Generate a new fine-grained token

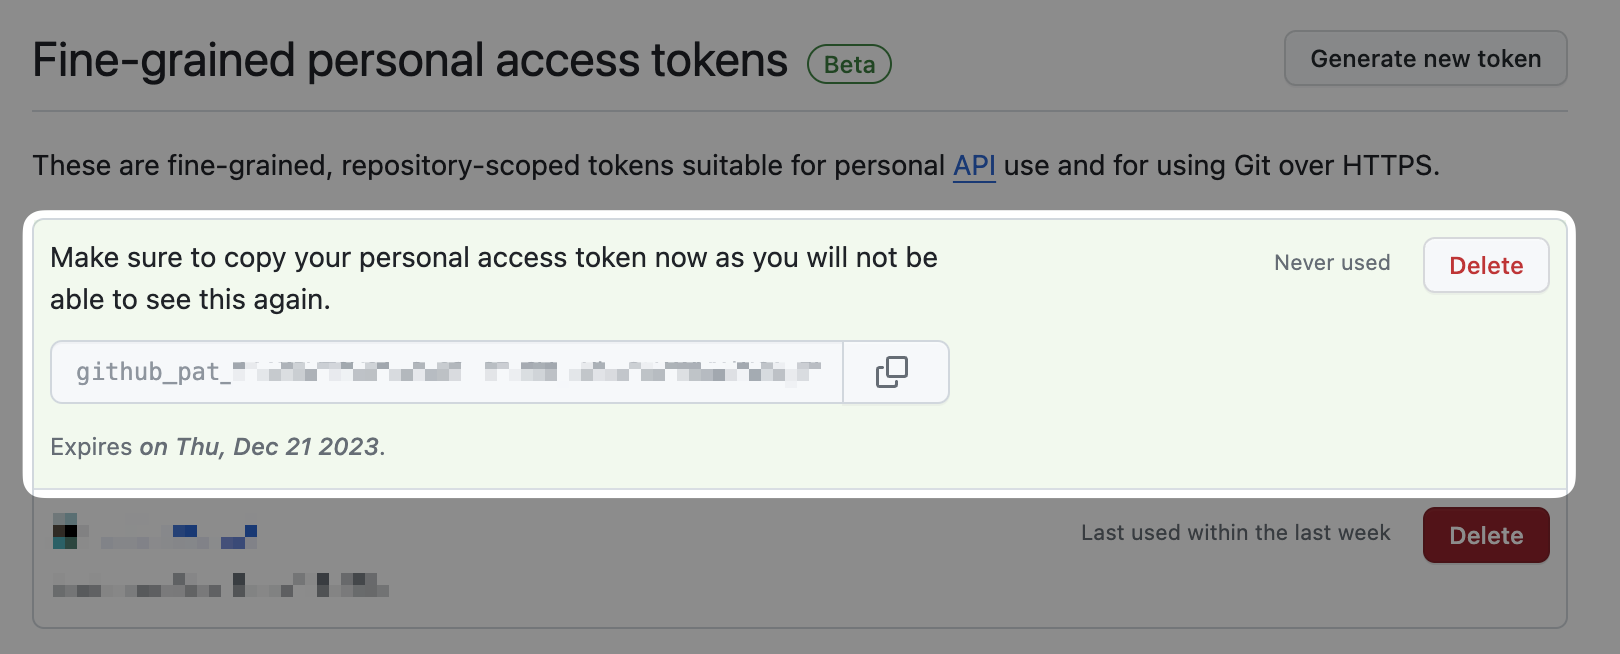(x=1425, y=58)
